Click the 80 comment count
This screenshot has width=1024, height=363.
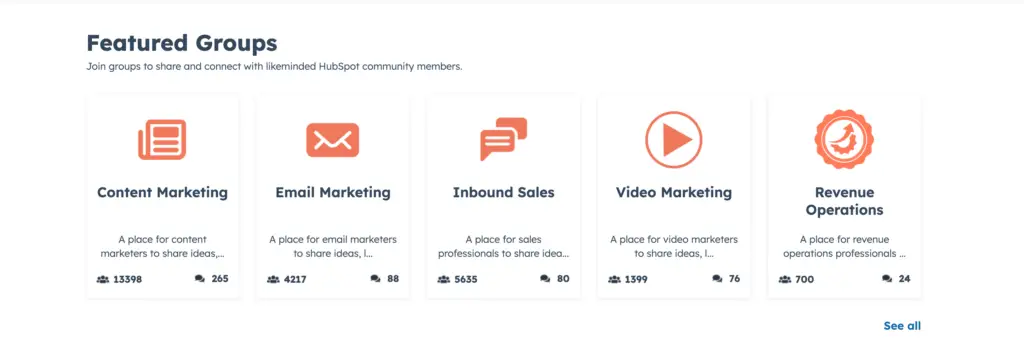(x=563, y=279)
